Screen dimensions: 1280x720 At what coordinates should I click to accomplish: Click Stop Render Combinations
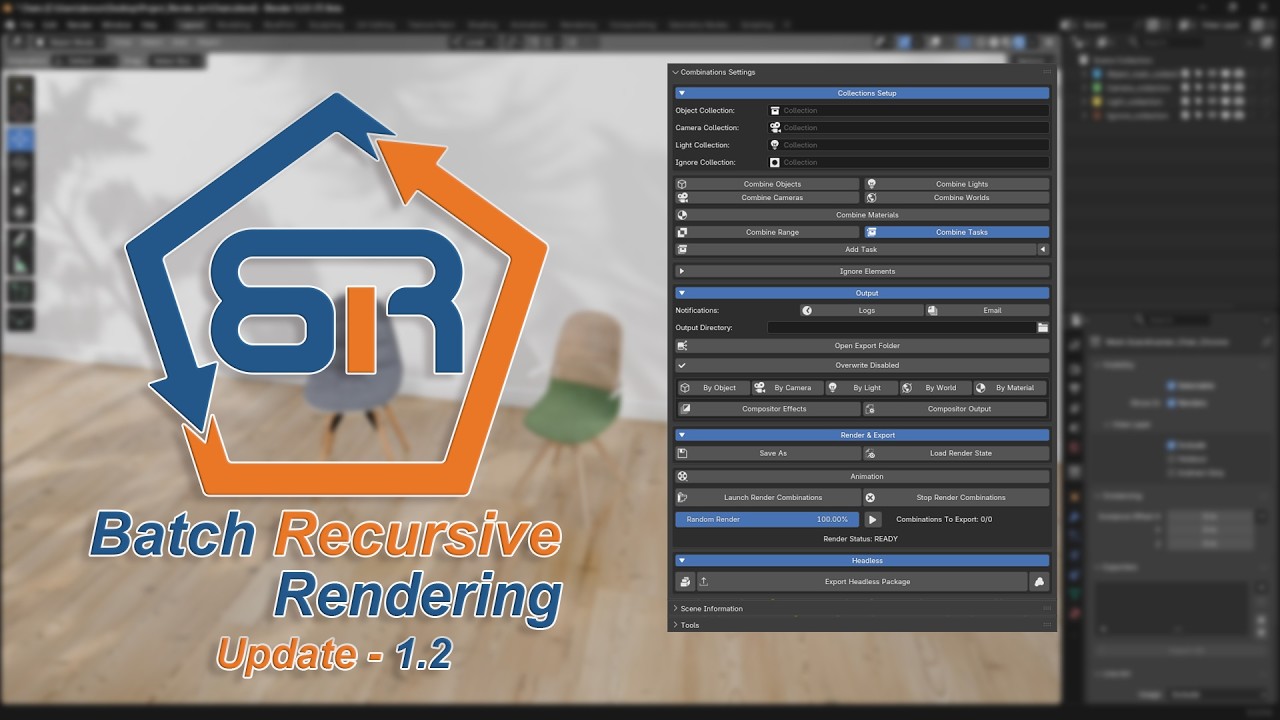click(x=956, y=497)
